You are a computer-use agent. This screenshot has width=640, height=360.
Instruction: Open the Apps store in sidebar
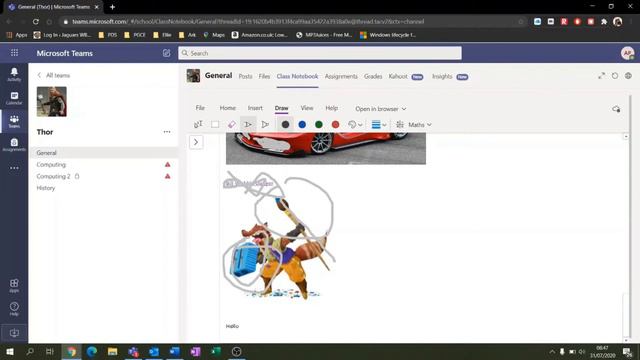pos(14,286)
